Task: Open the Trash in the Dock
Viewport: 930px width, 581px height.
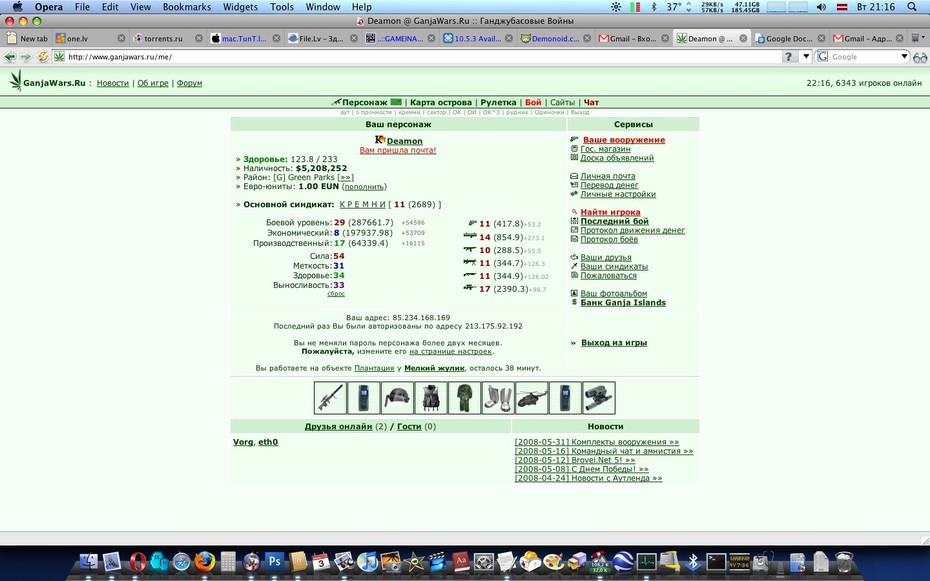Action: coord(844,561)
